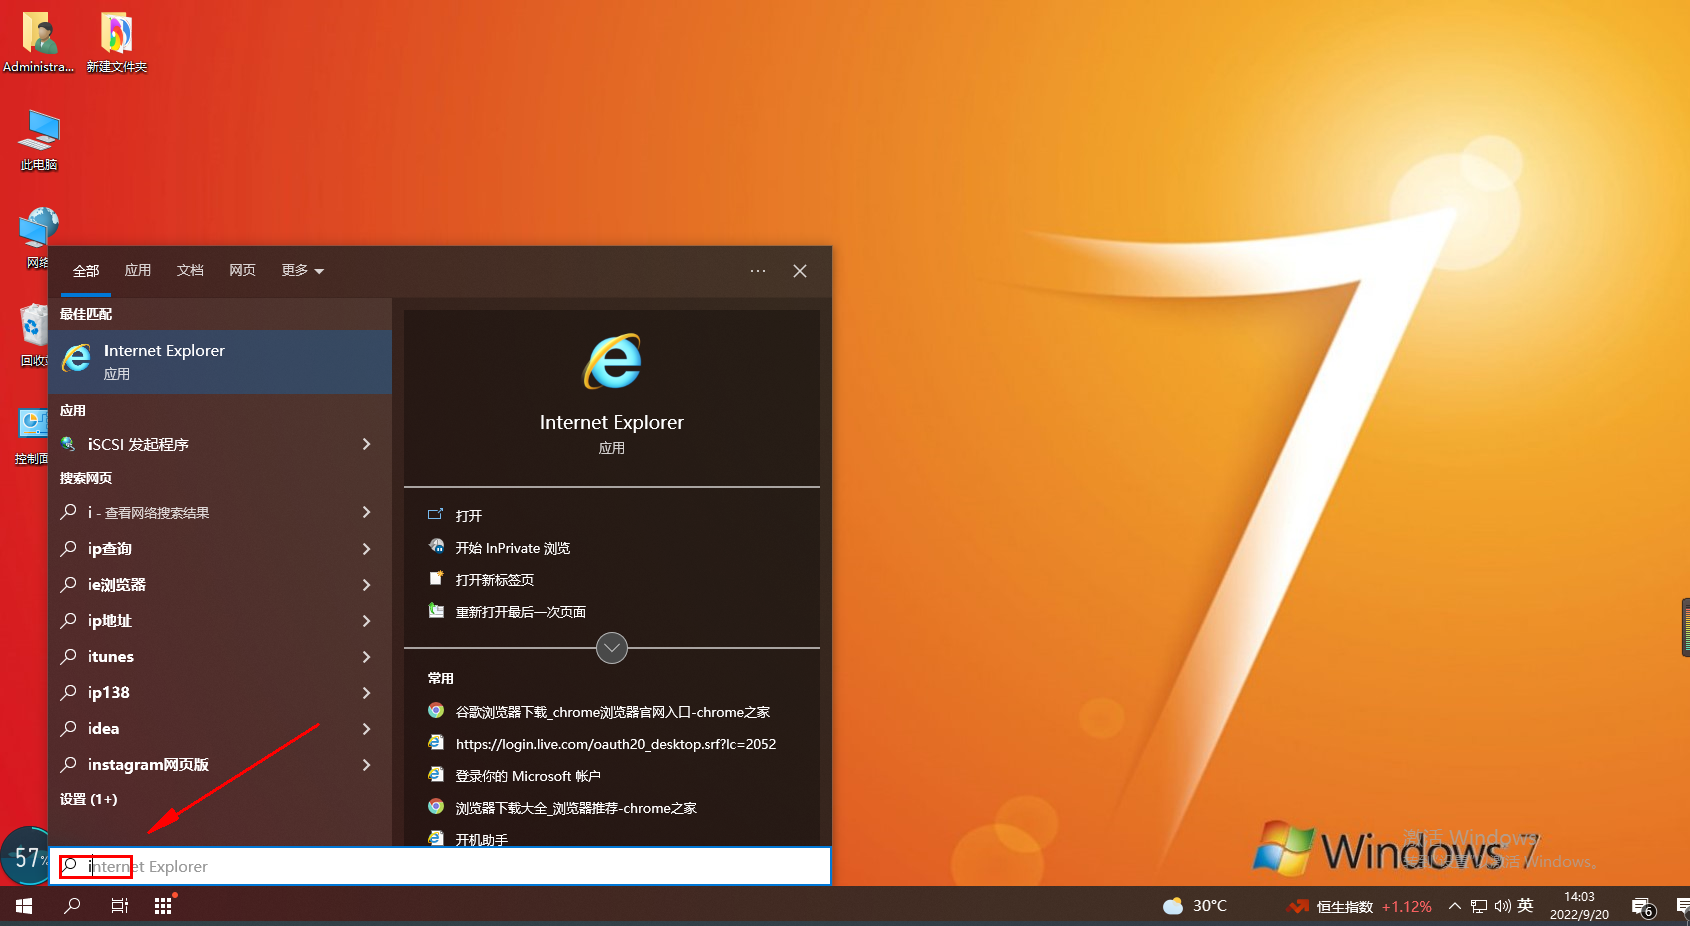
Task: Expand arrow for idea suggestion
Action: (366, 729)
